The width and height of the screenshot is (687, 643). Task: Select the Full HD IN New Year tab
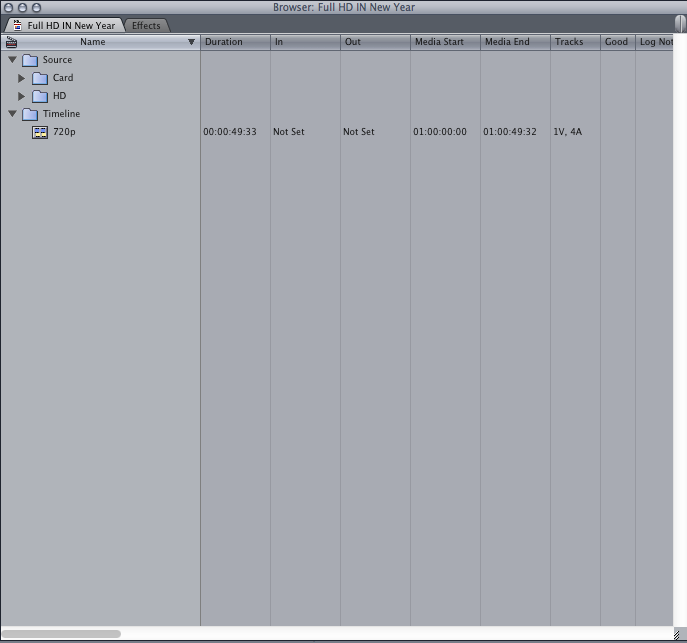[65, 25]
